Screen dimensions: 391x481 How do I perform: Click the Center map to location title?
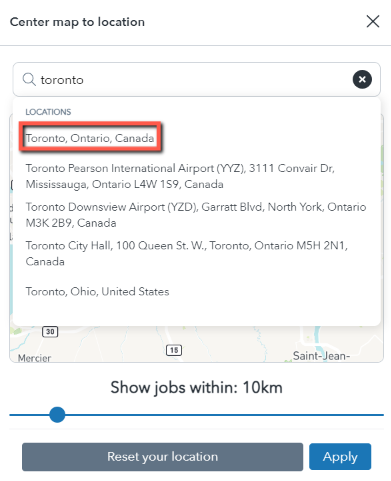(x=77, y=22)
